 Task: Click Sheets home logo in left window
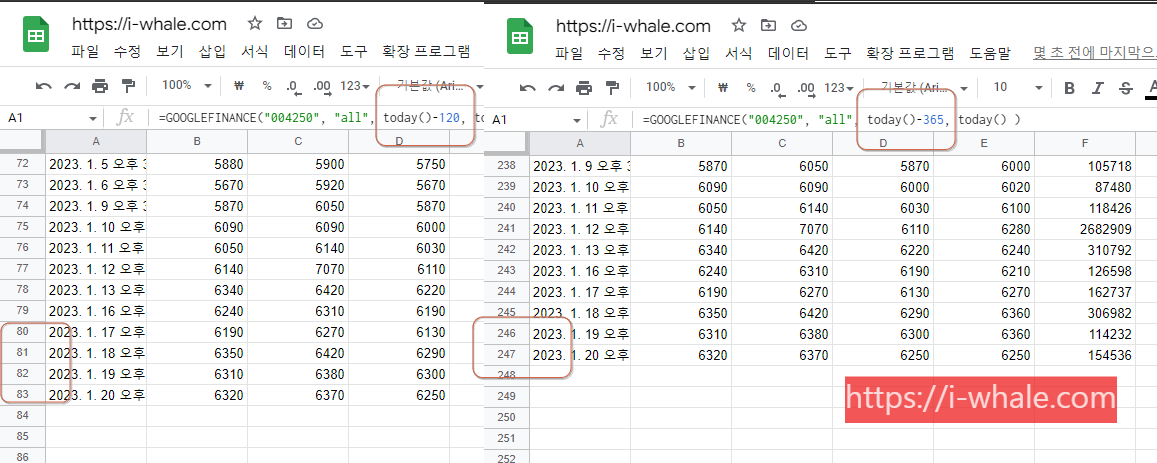(x=35, y=36)
